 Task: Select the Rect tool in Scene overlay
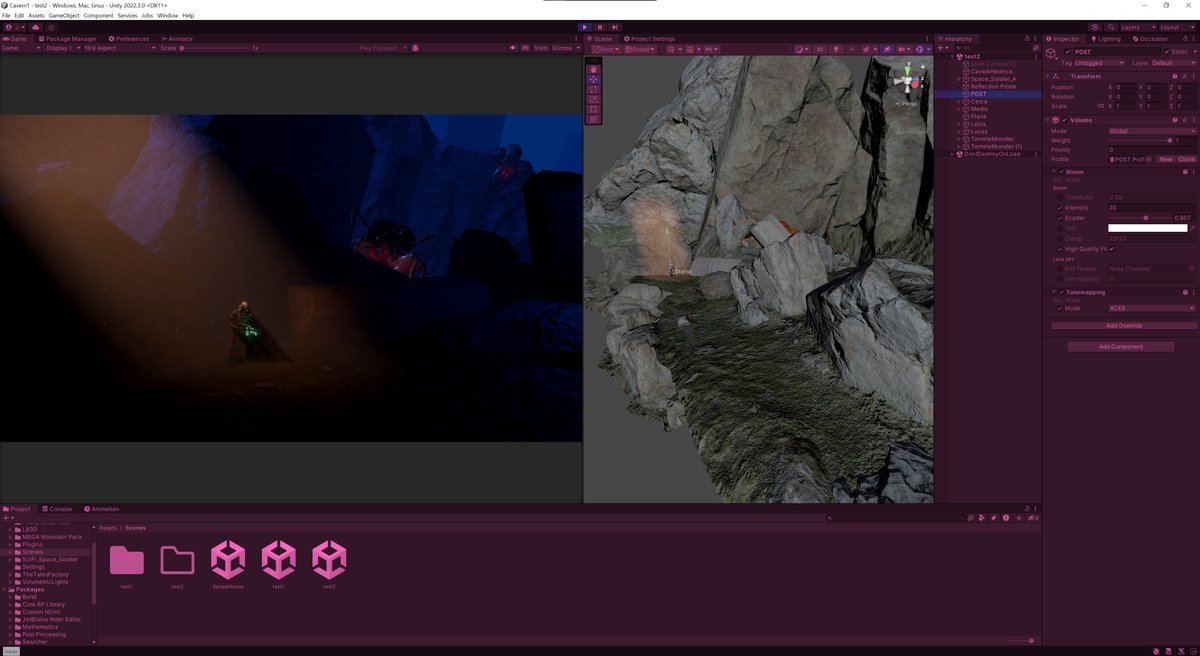tap(593, 108)
